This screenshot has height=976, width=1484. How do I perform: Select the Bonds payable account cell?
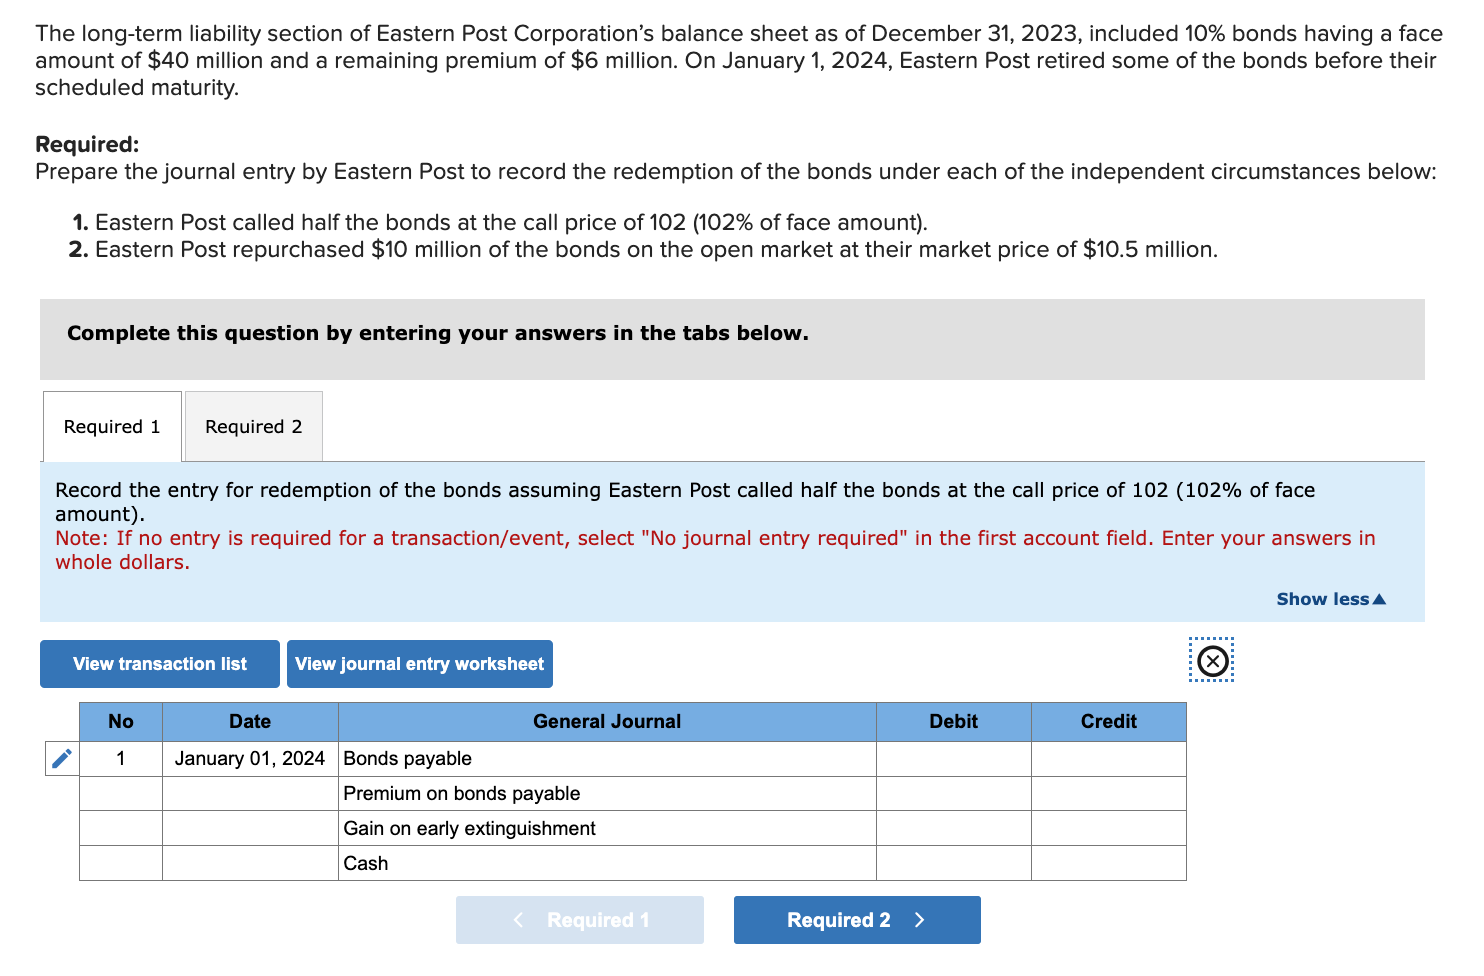pos(606,758)
